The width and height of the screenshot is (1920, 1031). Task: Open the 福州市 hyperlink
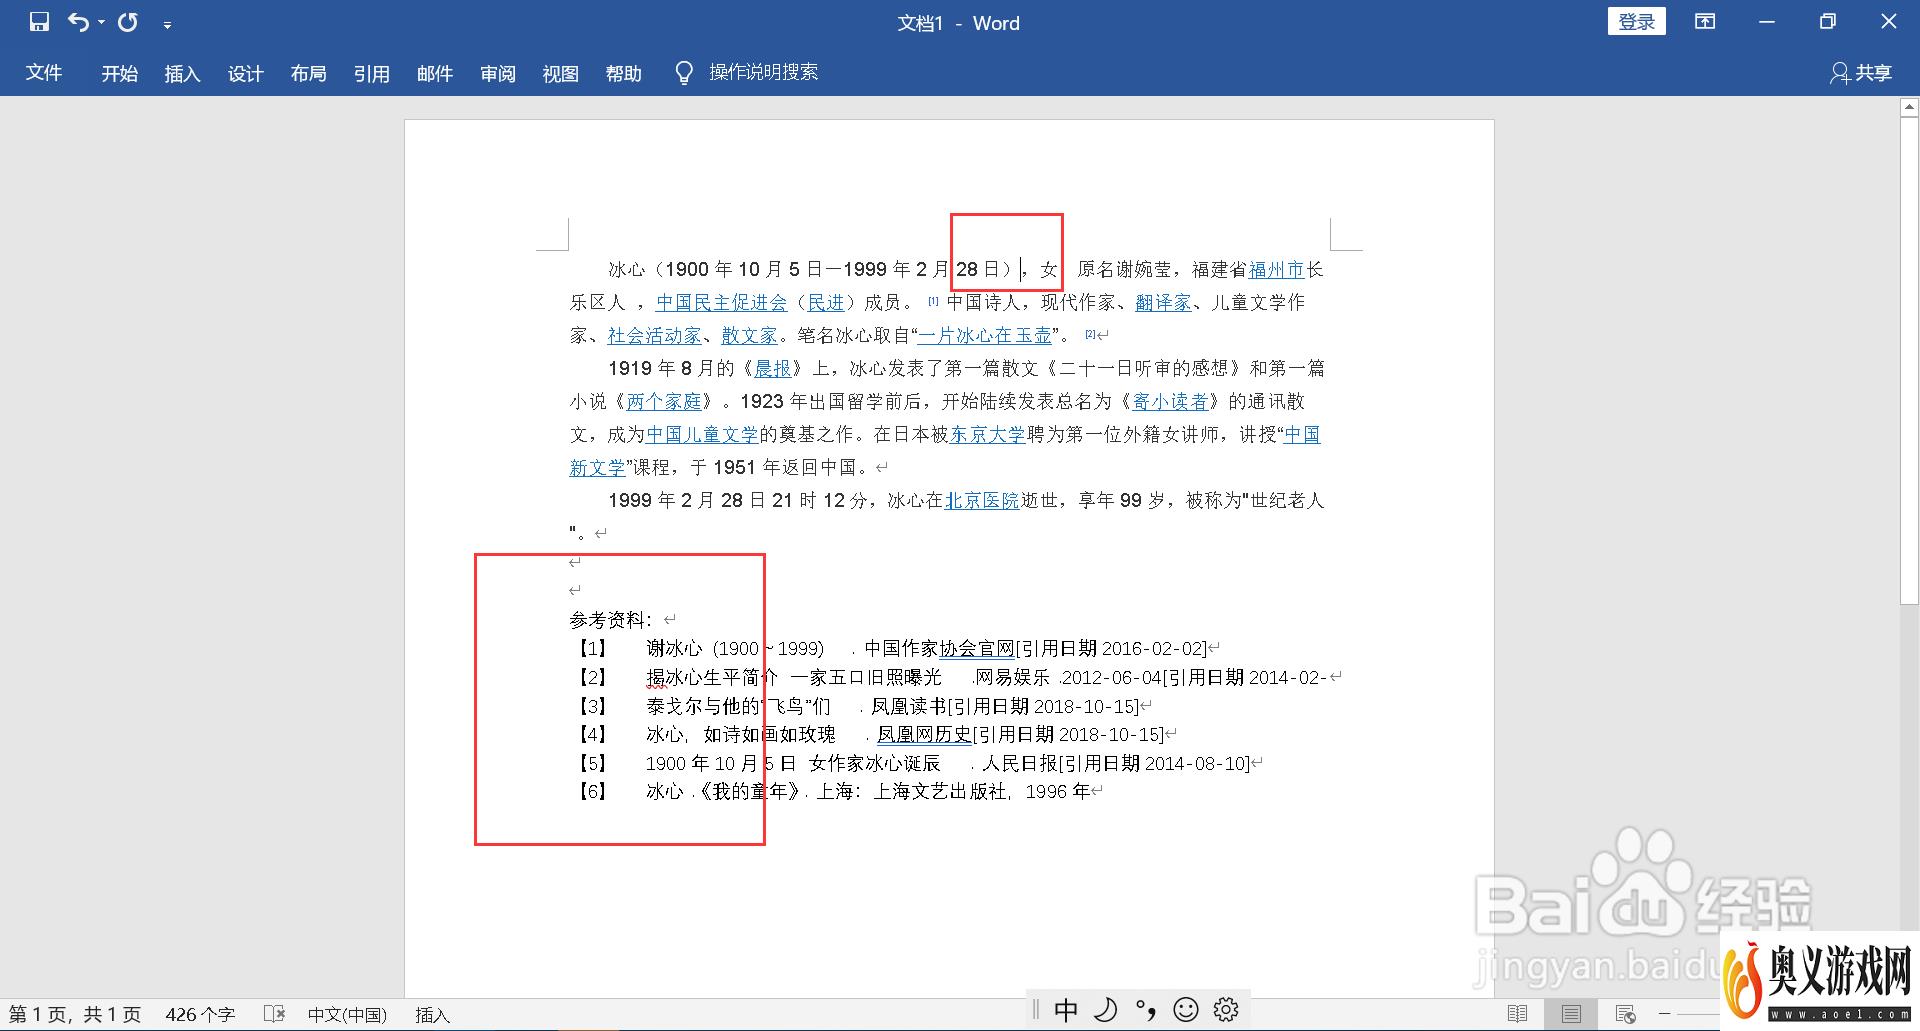1277,270
